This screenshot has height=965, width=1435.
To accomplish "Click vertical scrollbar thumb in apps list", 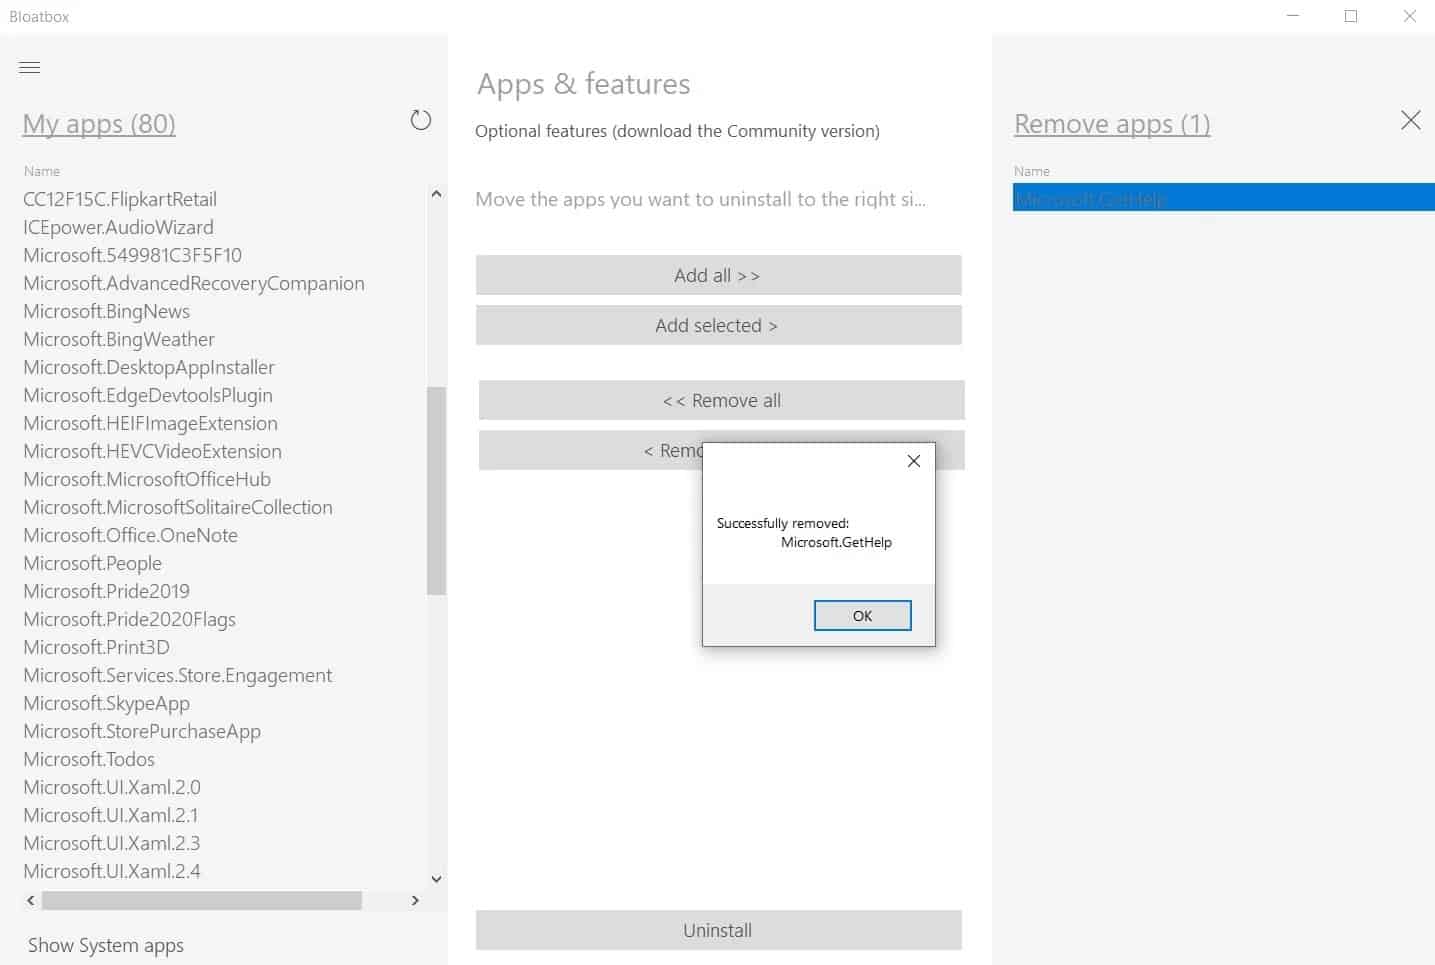I will pyautogui.click(x=436, y=490).
